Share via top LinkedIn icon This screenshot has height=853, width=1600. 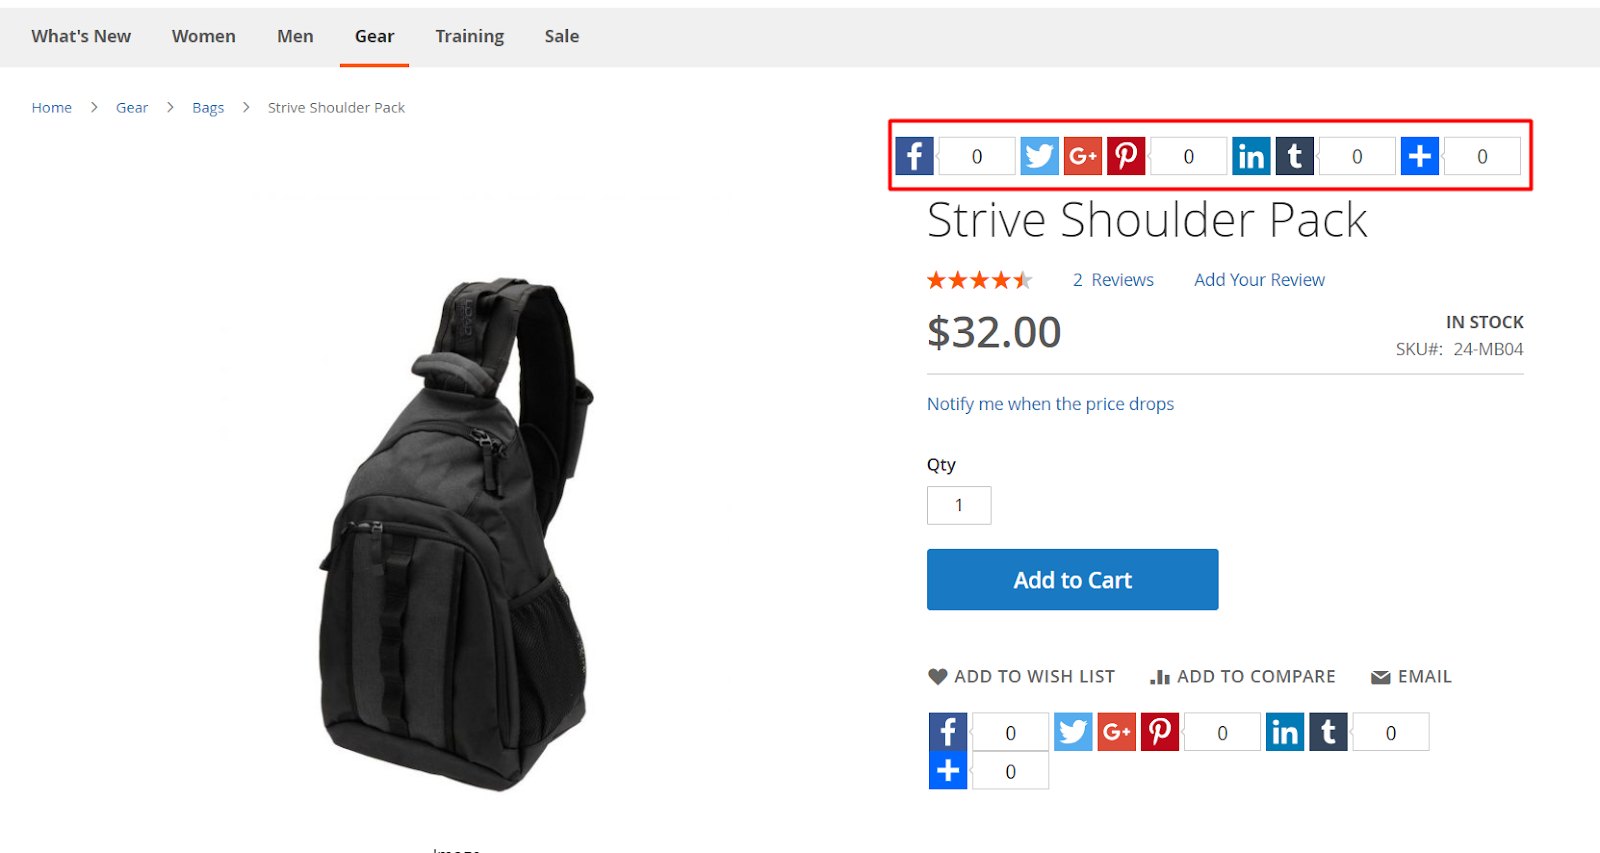click(x=1251, y=156)
